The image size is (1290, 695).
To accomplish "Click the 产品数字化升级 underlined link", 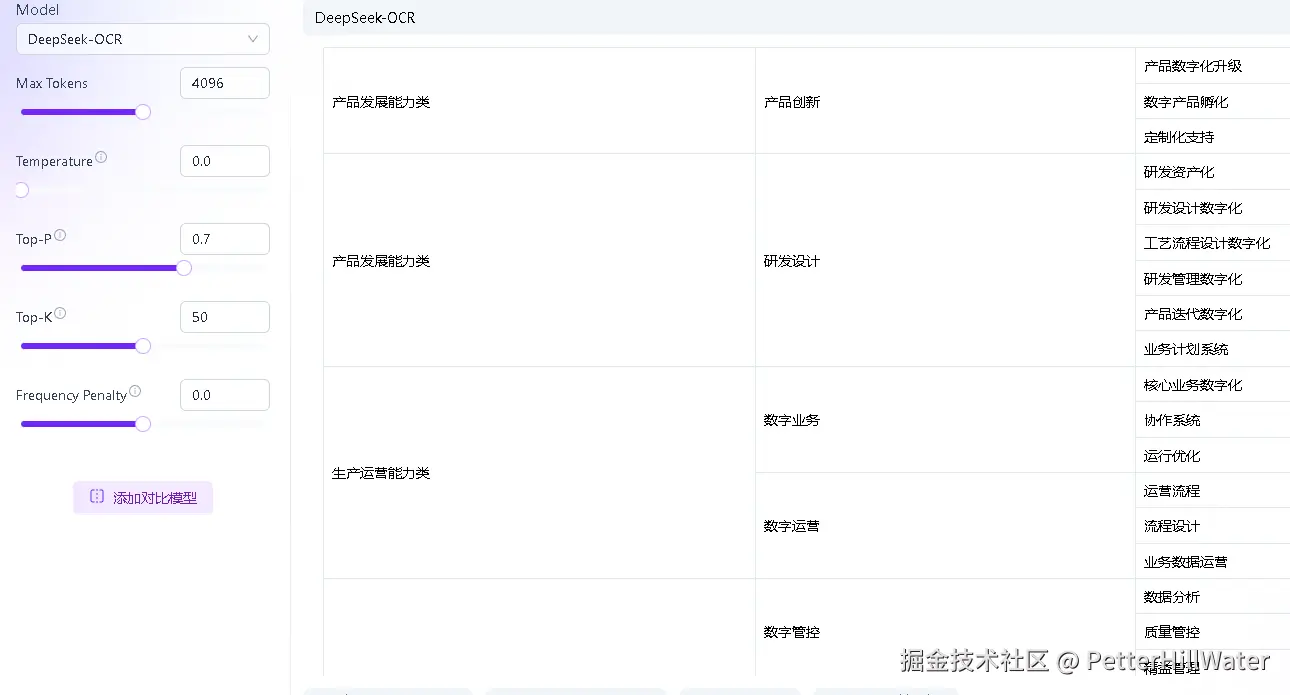I will pos(1195,65).
